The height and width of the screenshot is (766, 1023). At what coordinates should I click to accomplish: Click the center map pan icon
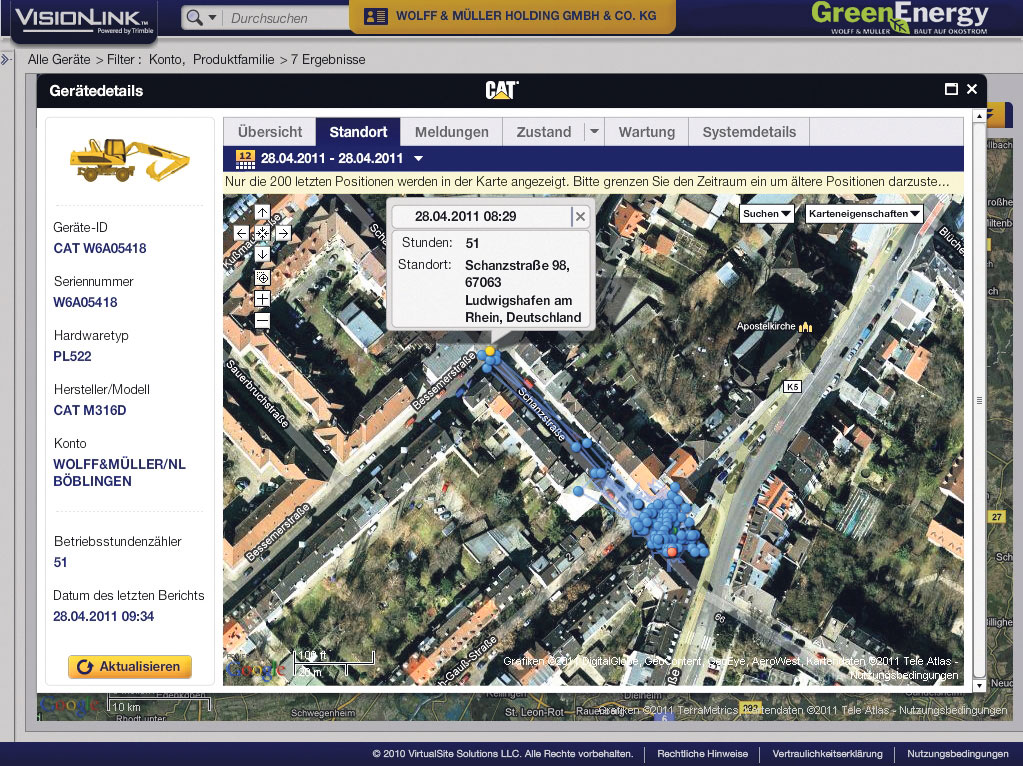(262, 234)
